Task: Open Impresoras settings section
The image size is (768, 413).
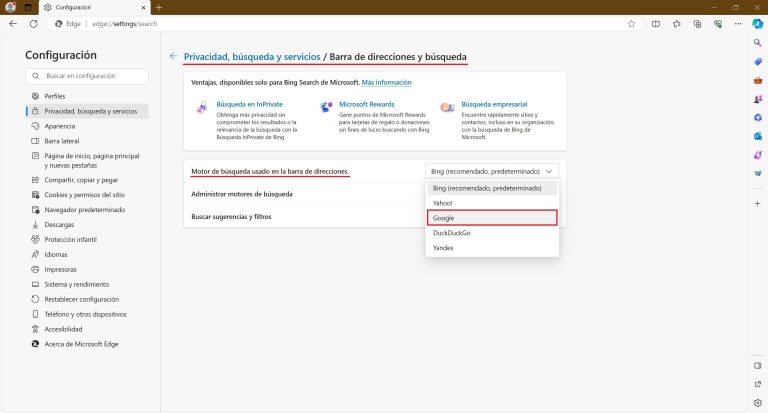Action: pyautogui.click(x=87, y=269)
